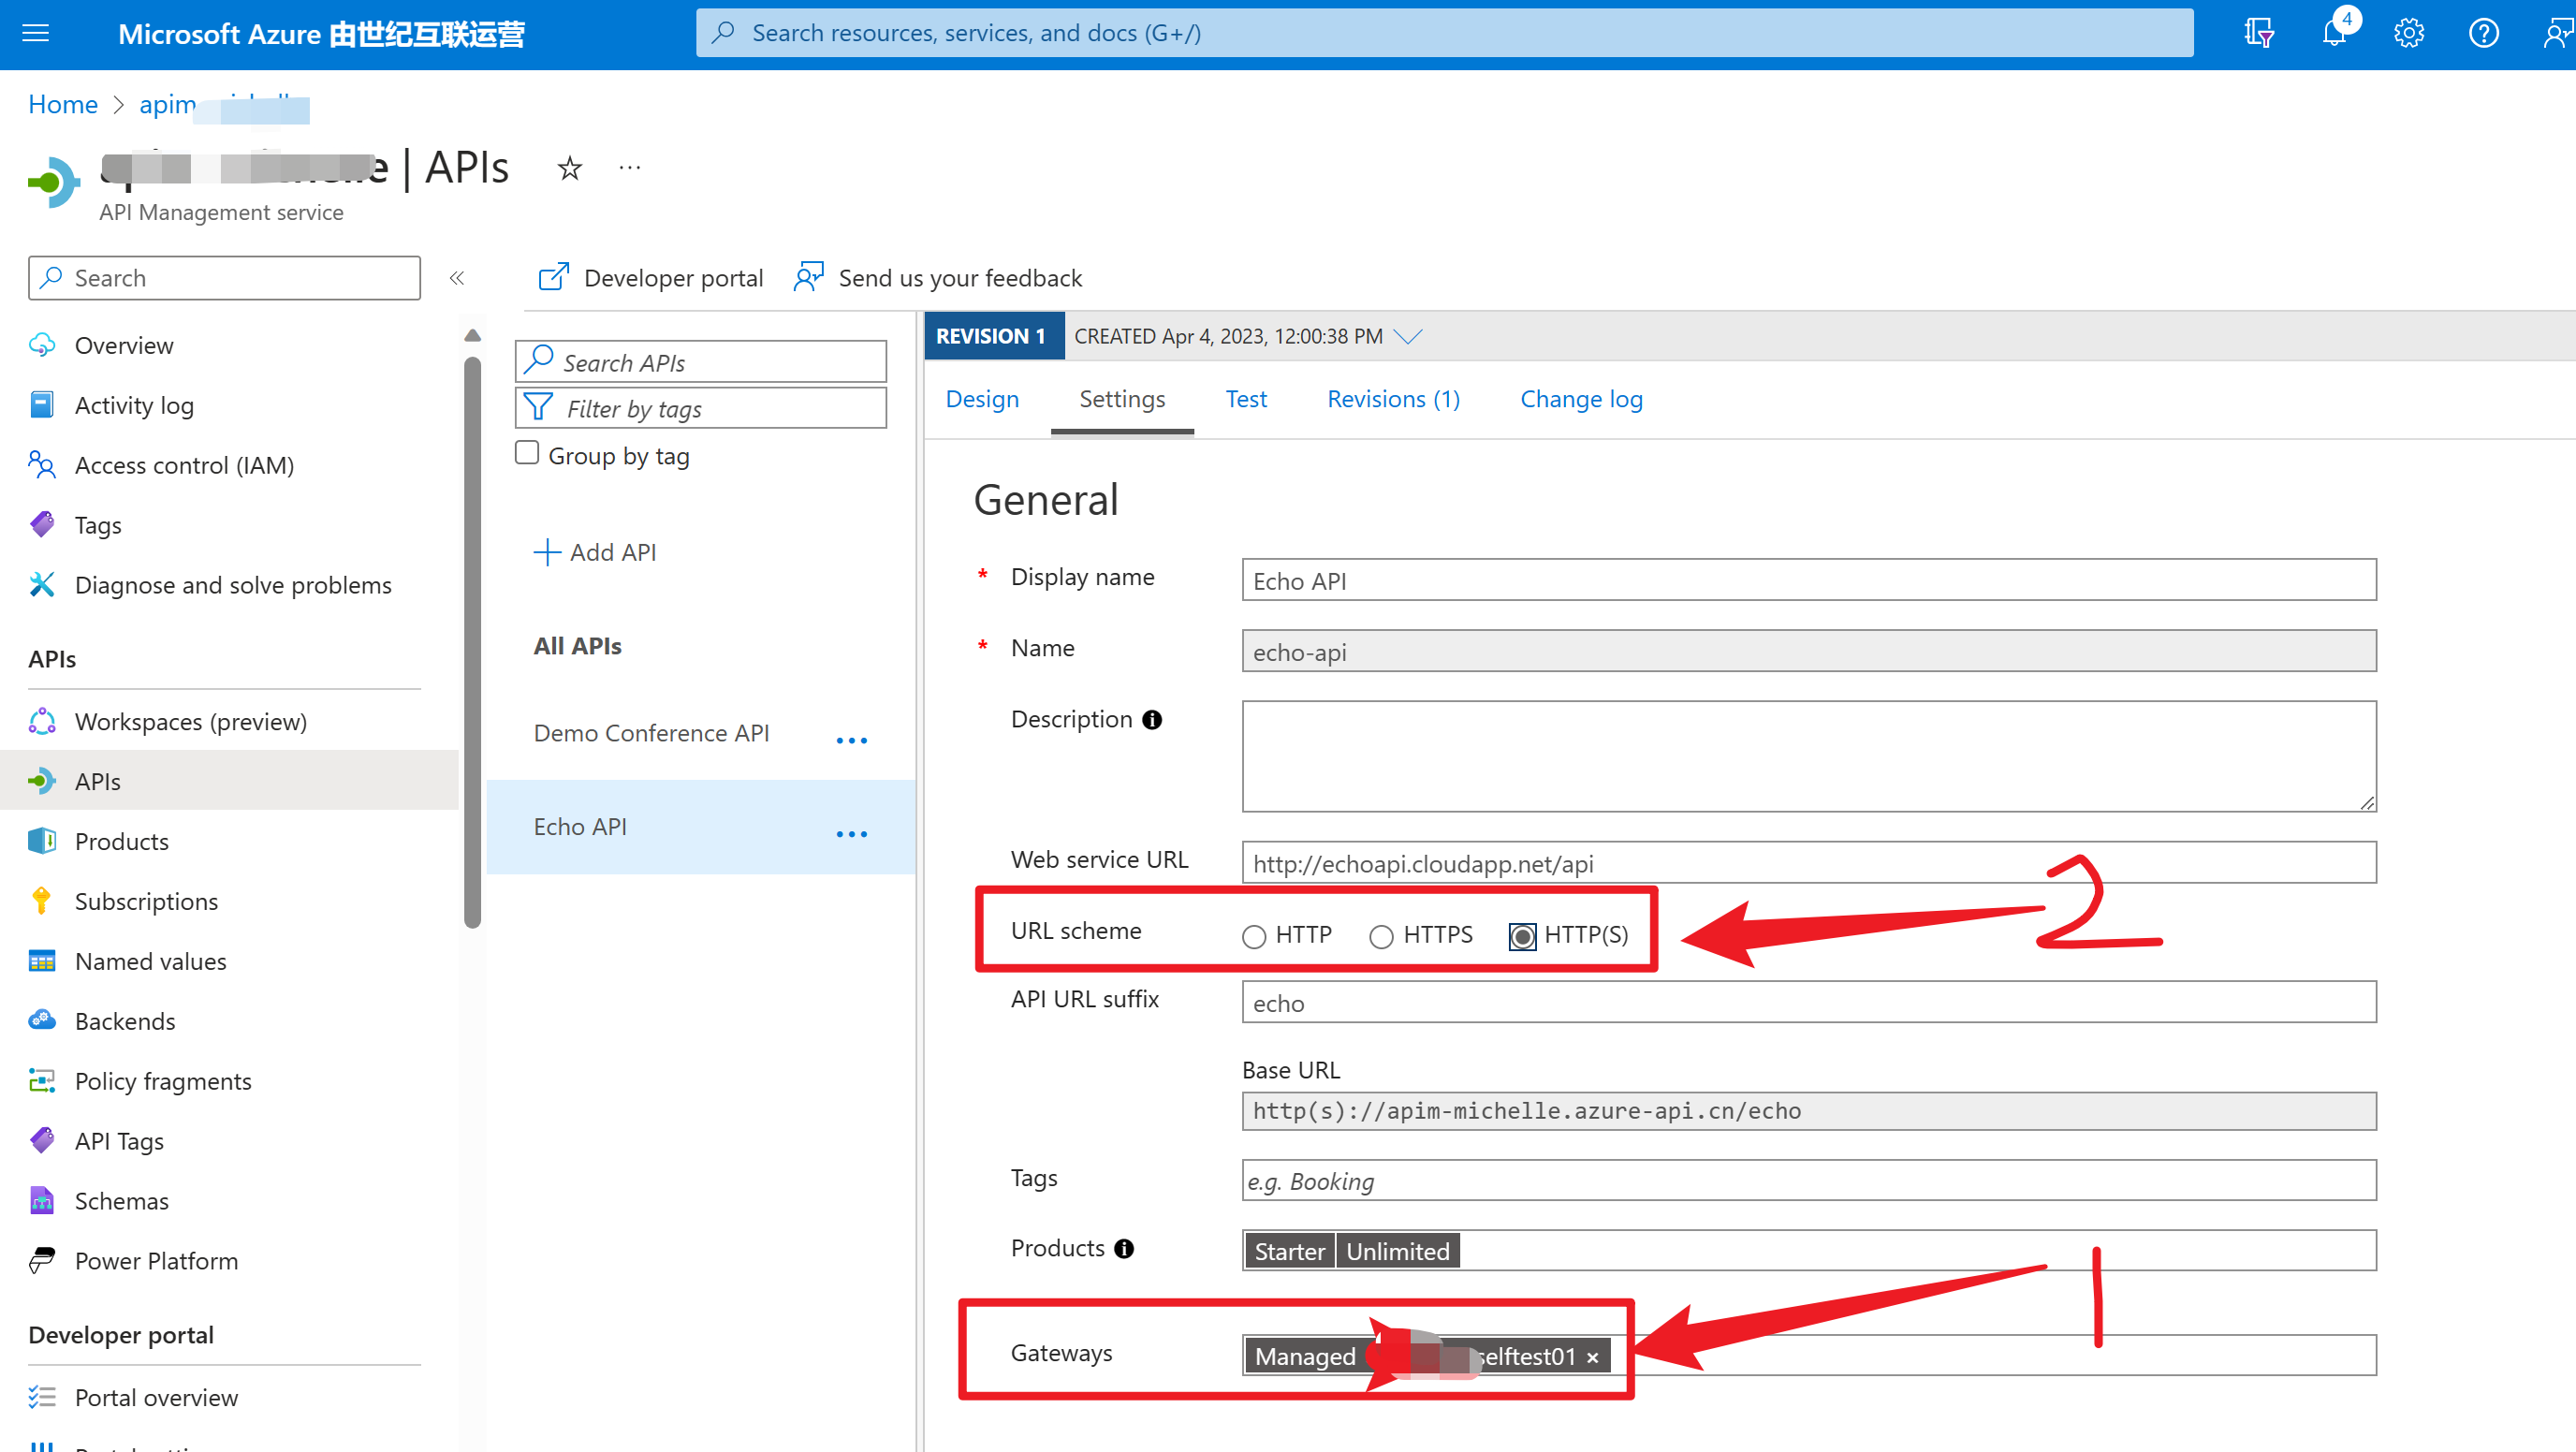Click the help question mark icon
This screenshot has width=2576, height=1452.
tap(2483, 33)
